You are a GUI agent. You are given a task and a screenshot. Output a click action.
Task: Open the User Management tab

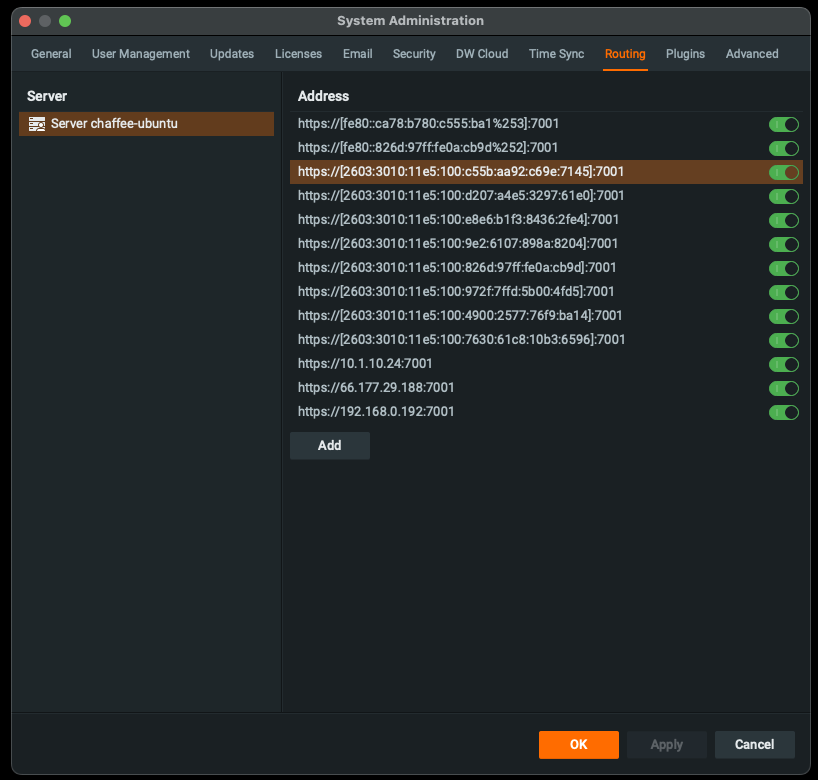pyautogui.click(x=140, y=54)
